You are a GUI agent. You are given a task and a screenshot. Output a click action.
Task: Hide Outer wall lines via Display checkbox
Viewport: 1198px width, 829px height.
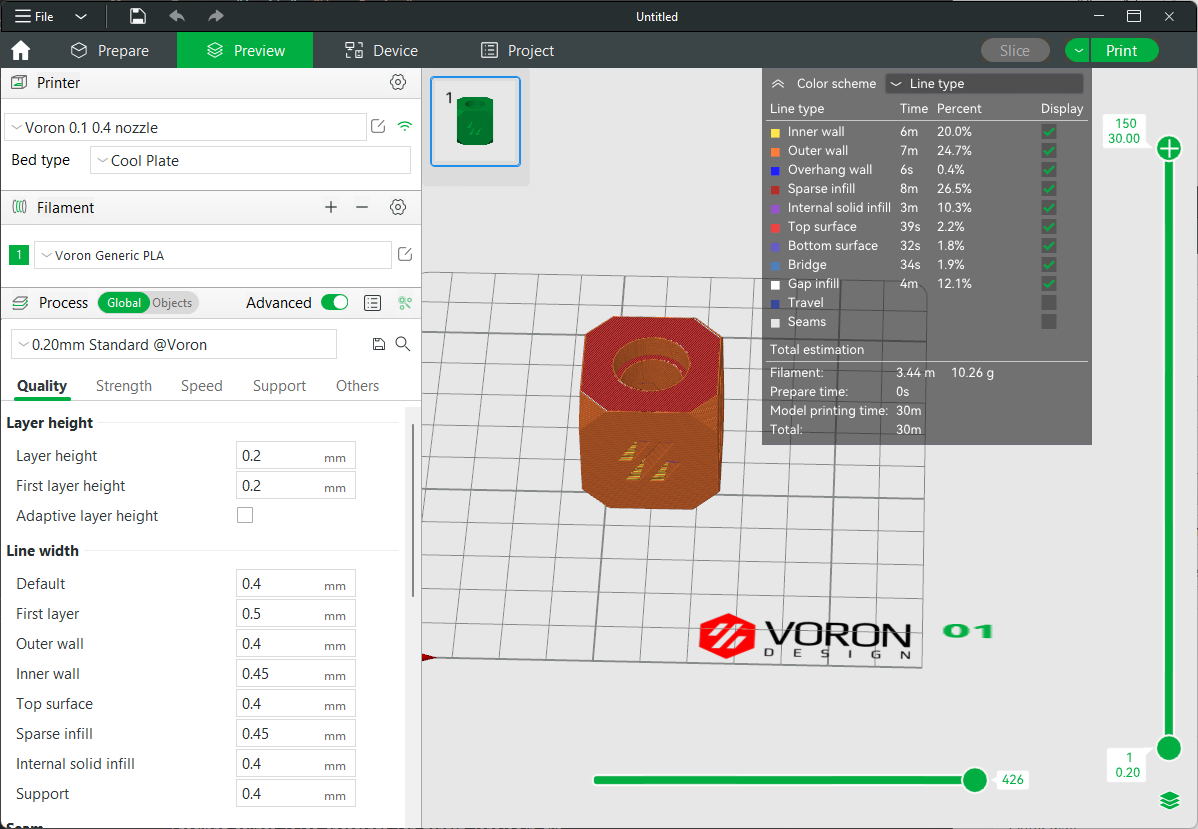point(1048,151)
